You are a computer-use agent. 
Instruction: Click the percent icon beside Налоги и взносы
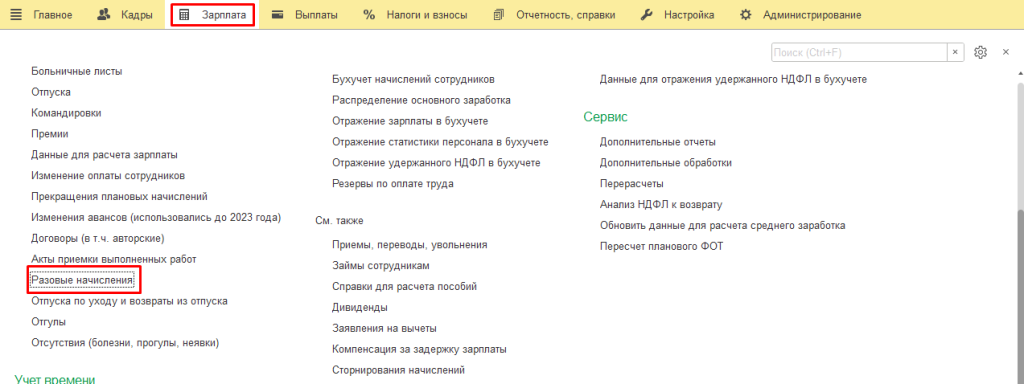(x=369, y=14)
